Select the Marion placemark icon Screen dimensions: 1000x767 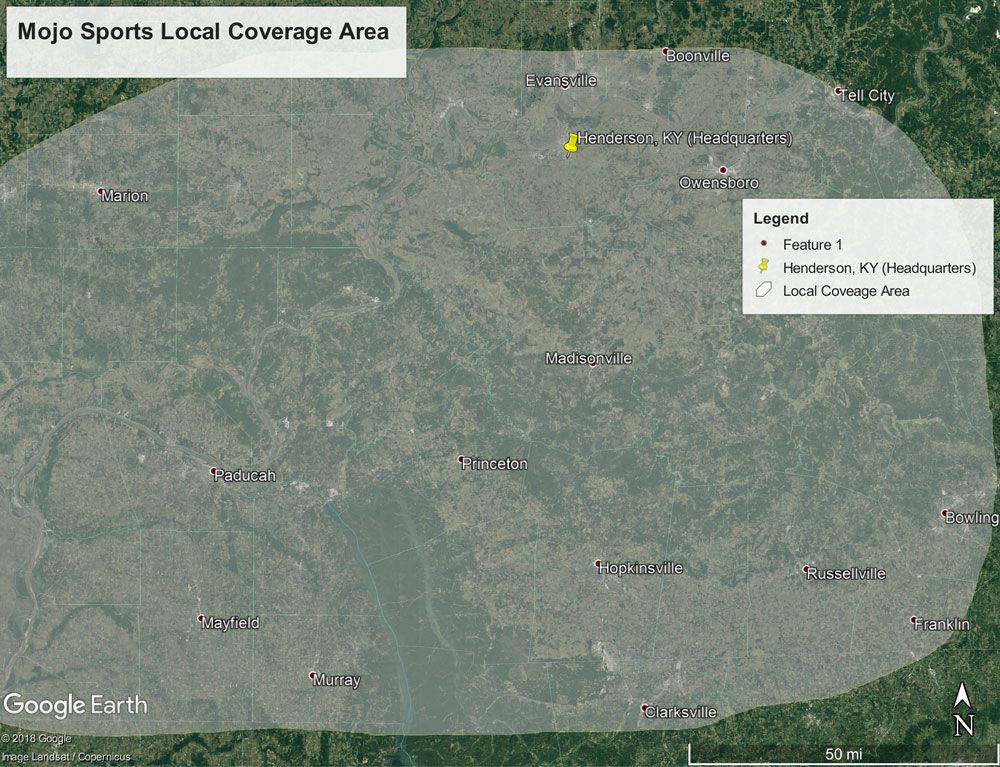[x=99, y=189]
